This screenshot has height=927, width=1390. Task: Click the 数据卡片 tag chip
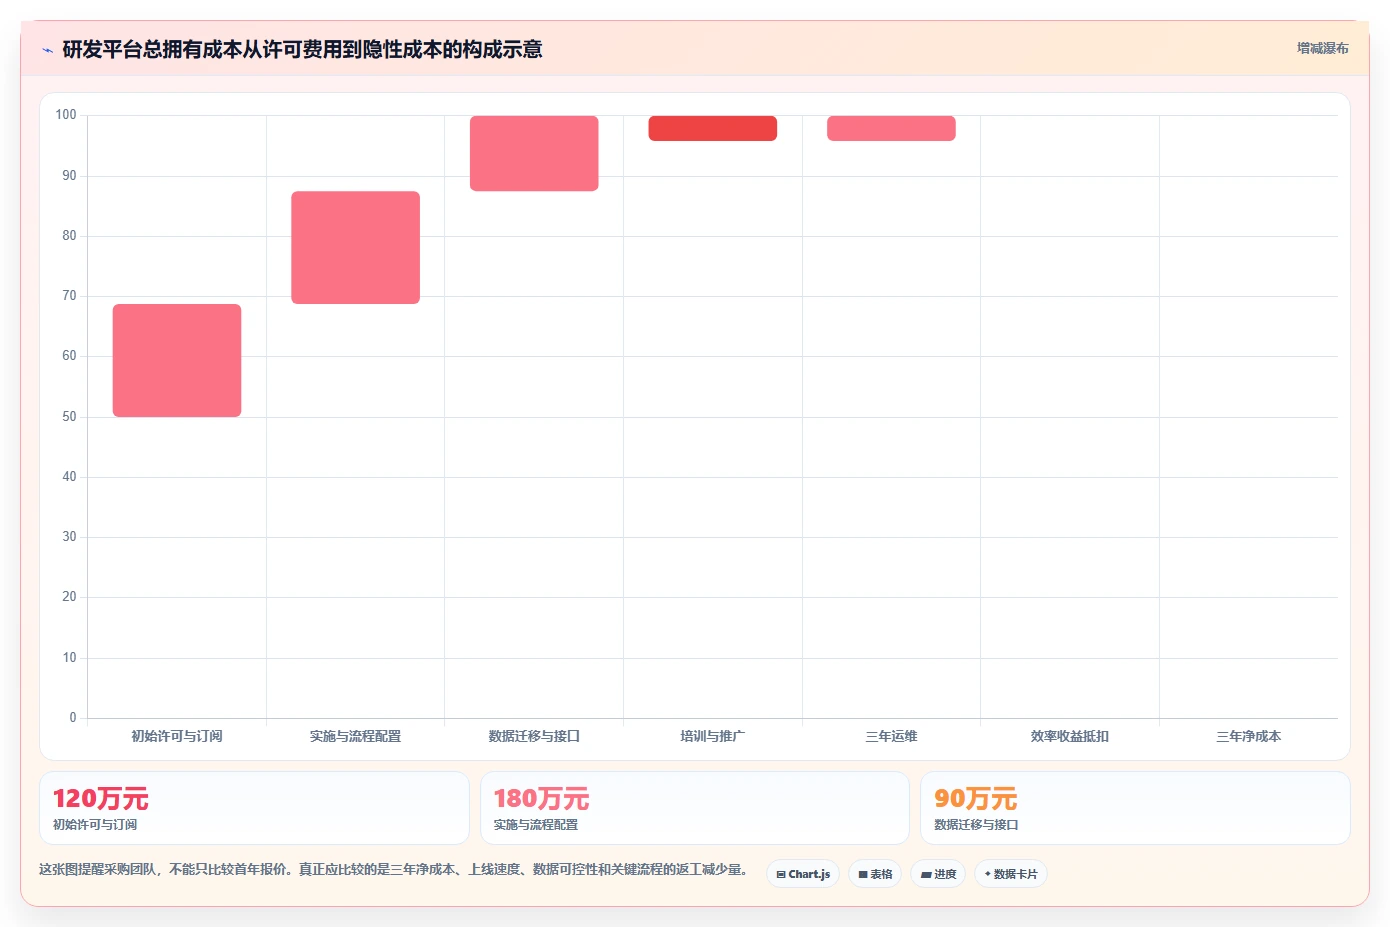point(1011,874)
